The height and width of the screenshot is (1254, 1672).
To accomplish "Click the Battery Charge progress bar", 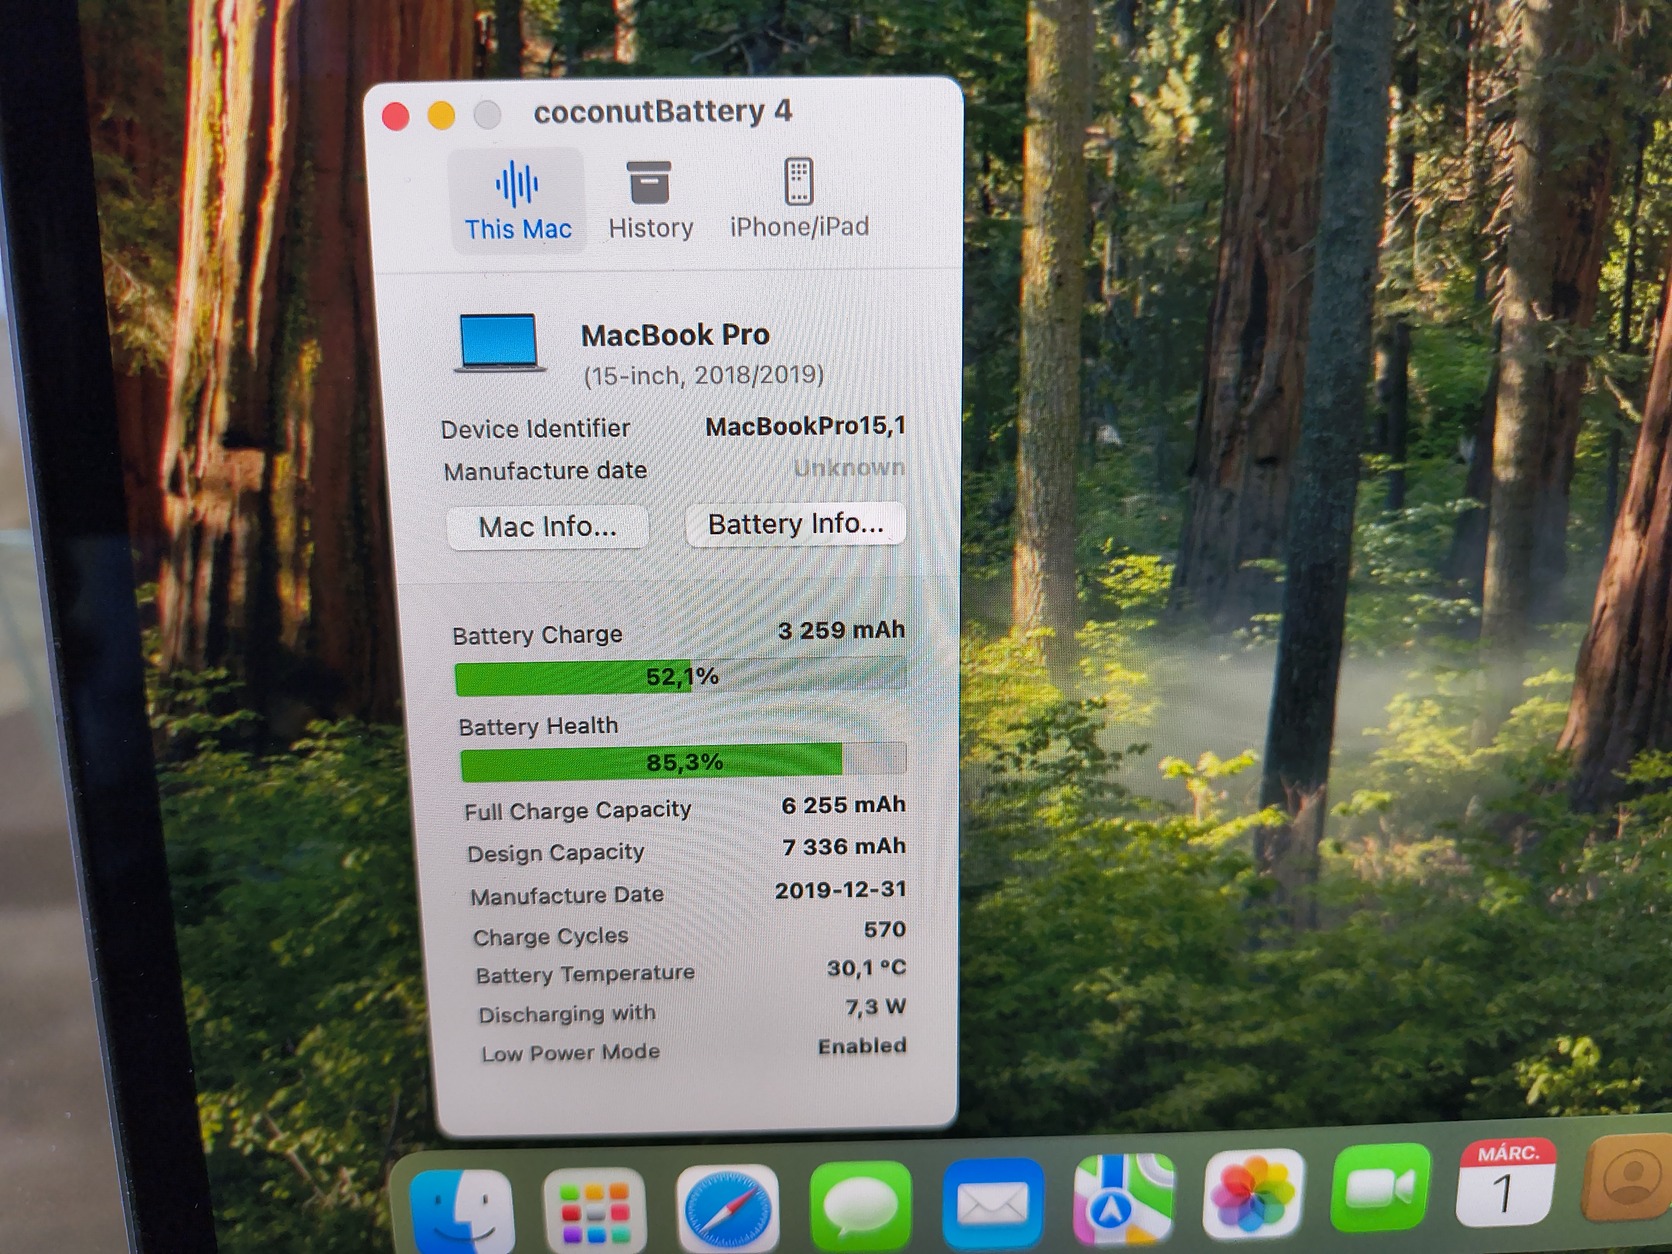I will [x=681, y=677].
